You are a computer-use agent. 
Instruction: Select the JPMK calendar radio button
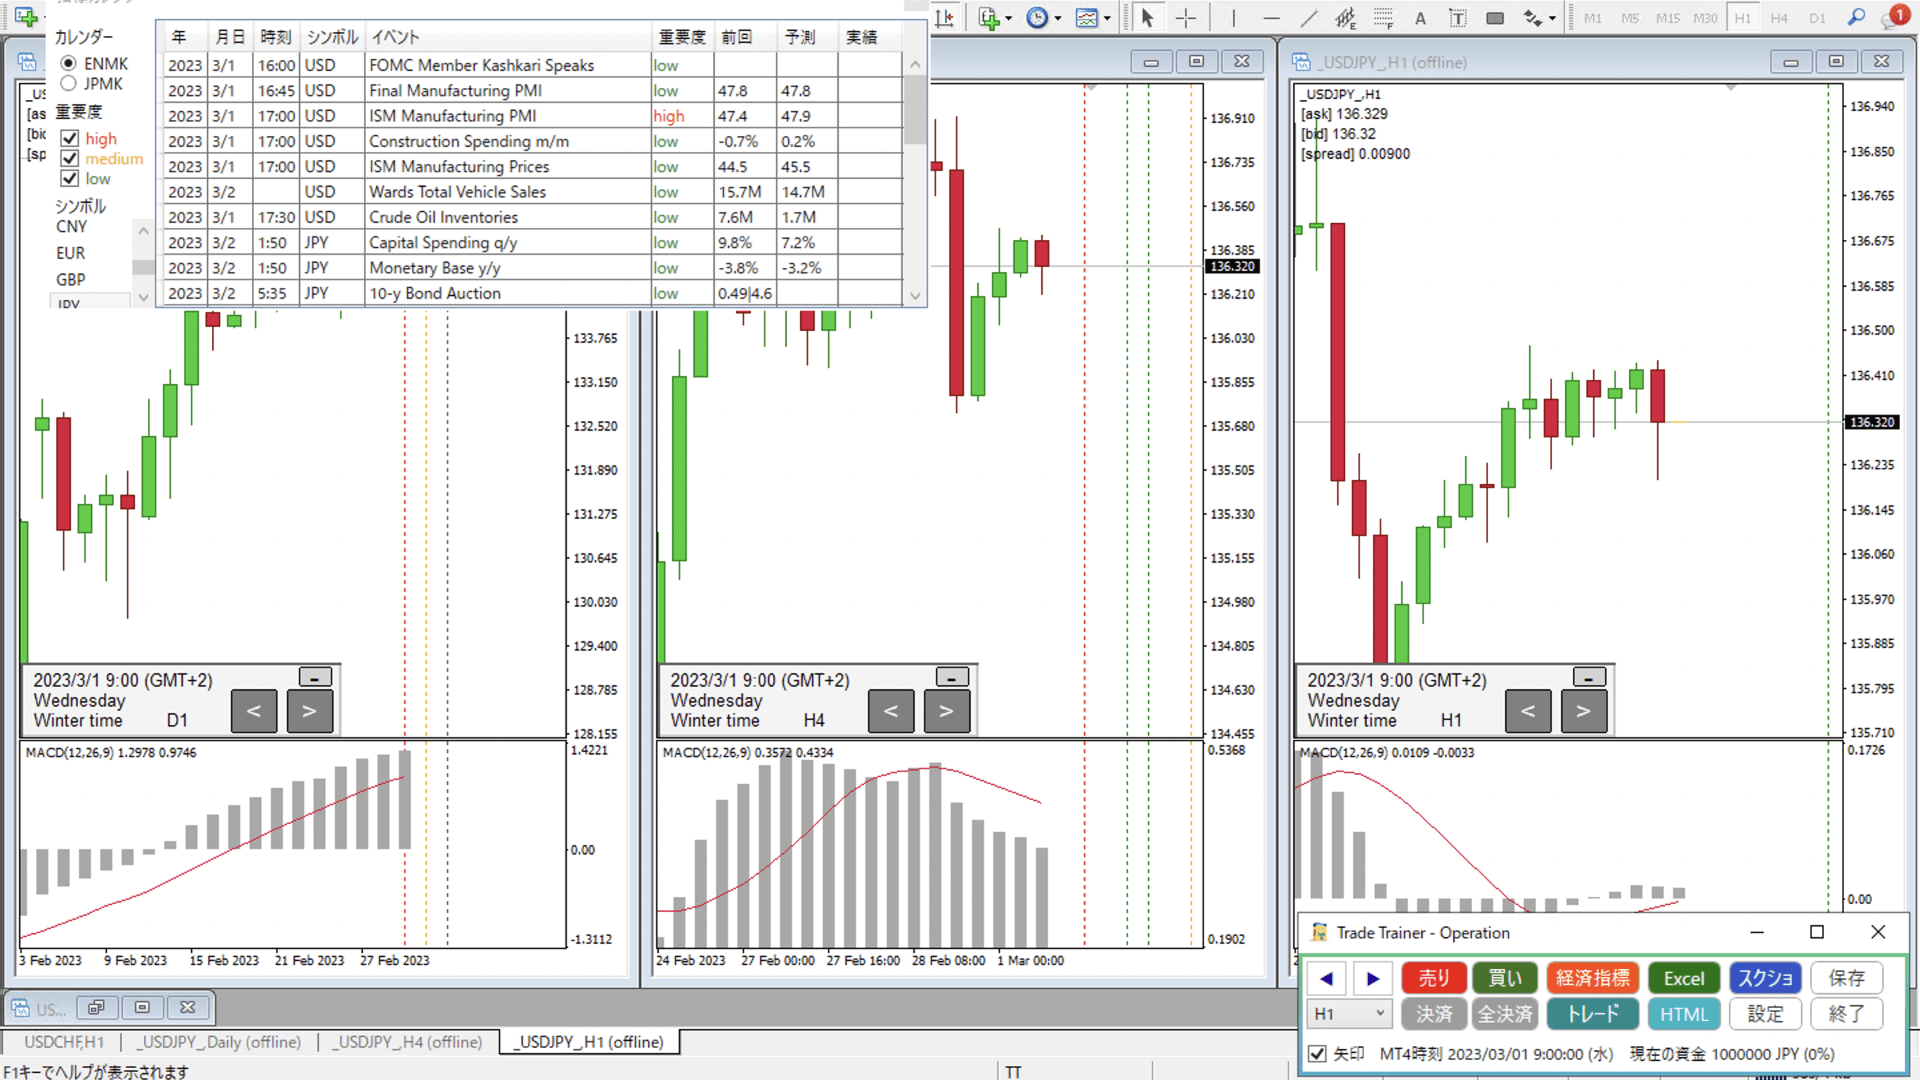coord(69,84)
